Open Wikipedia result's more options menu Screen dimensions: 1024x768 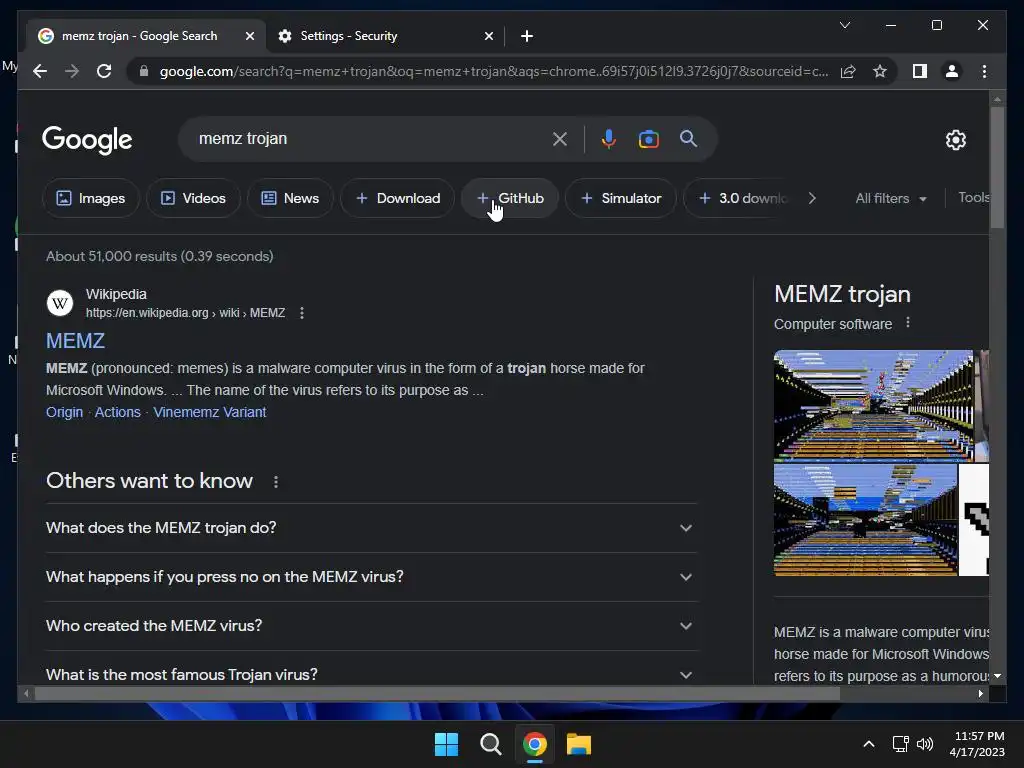(302, 313)
